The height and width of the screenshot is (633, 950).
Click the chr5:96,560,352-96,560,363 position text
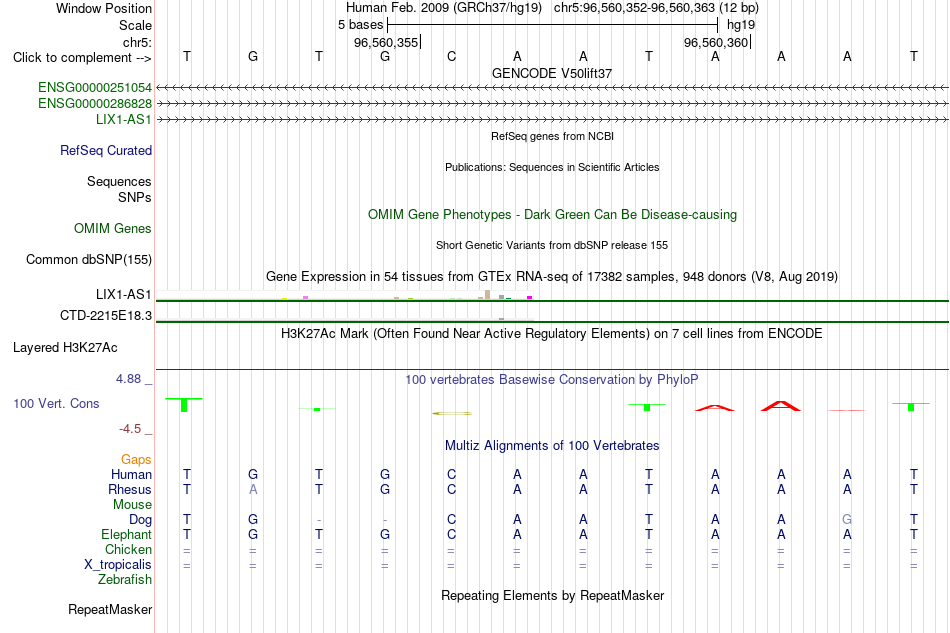pyautogui.click(x=656, y=8)
